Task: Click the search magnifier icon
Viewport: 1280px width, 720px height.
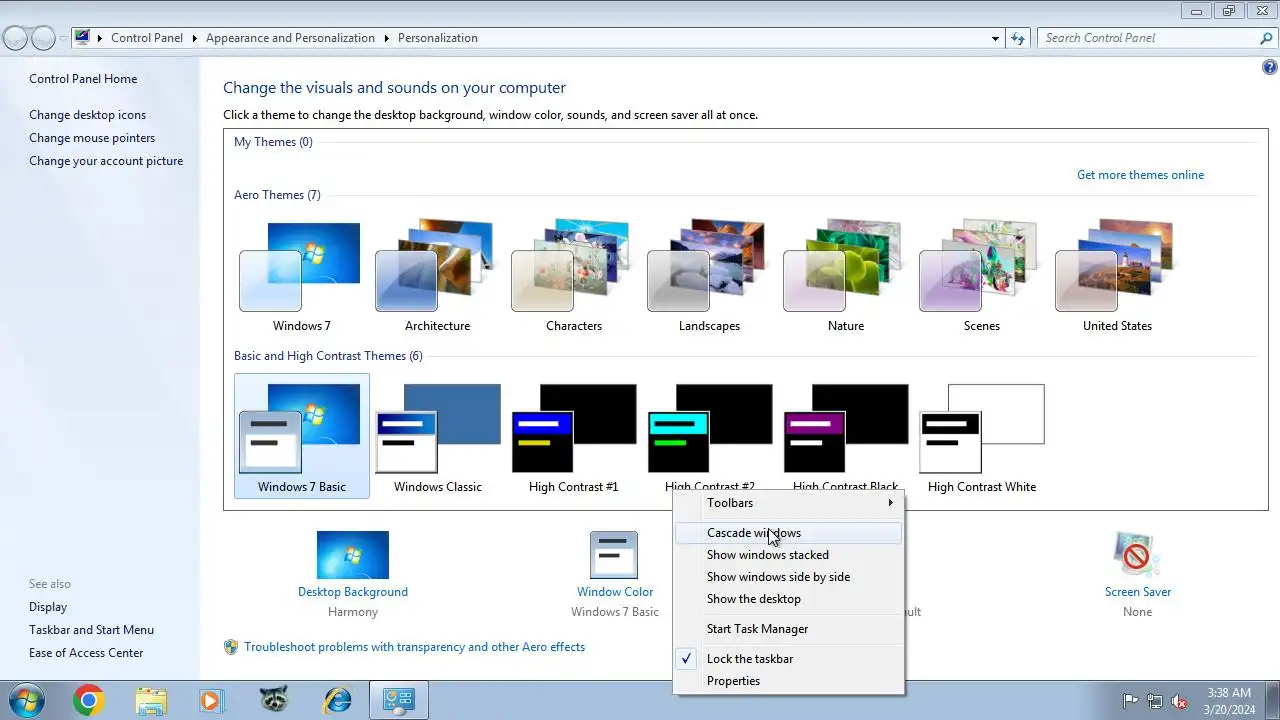Action: (1266, 38)
